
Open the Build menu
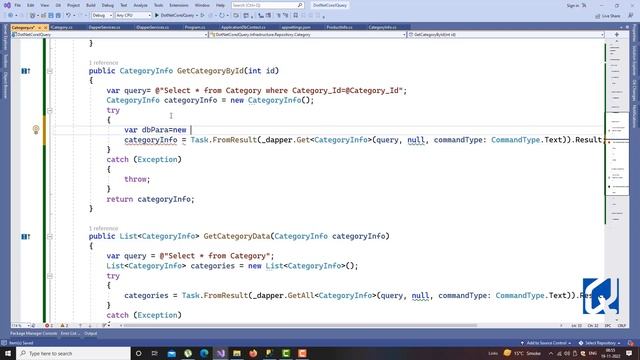(x=91, y=5)
